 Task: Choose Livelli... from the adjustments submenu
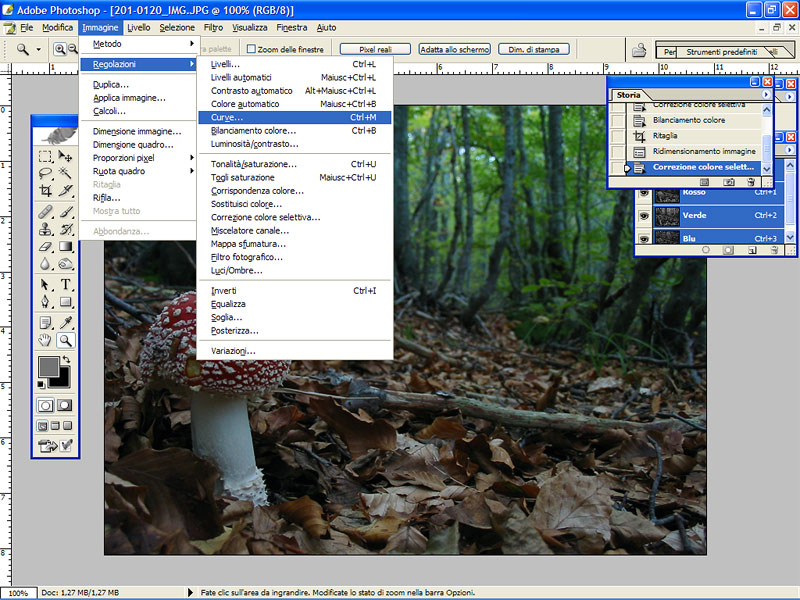[x=294, y=64]
